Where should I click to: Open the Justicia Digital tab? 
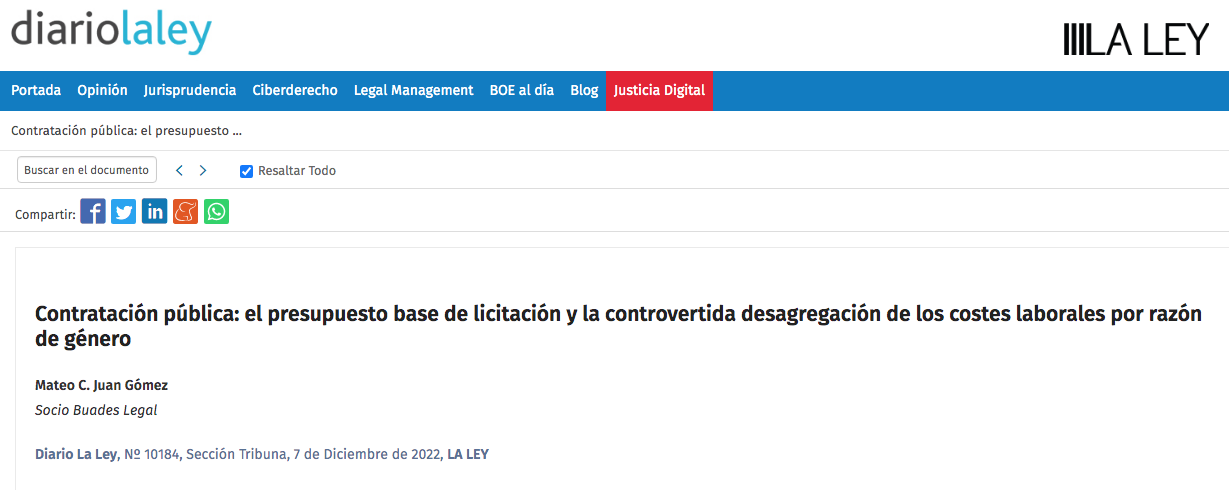click(659, 90)
